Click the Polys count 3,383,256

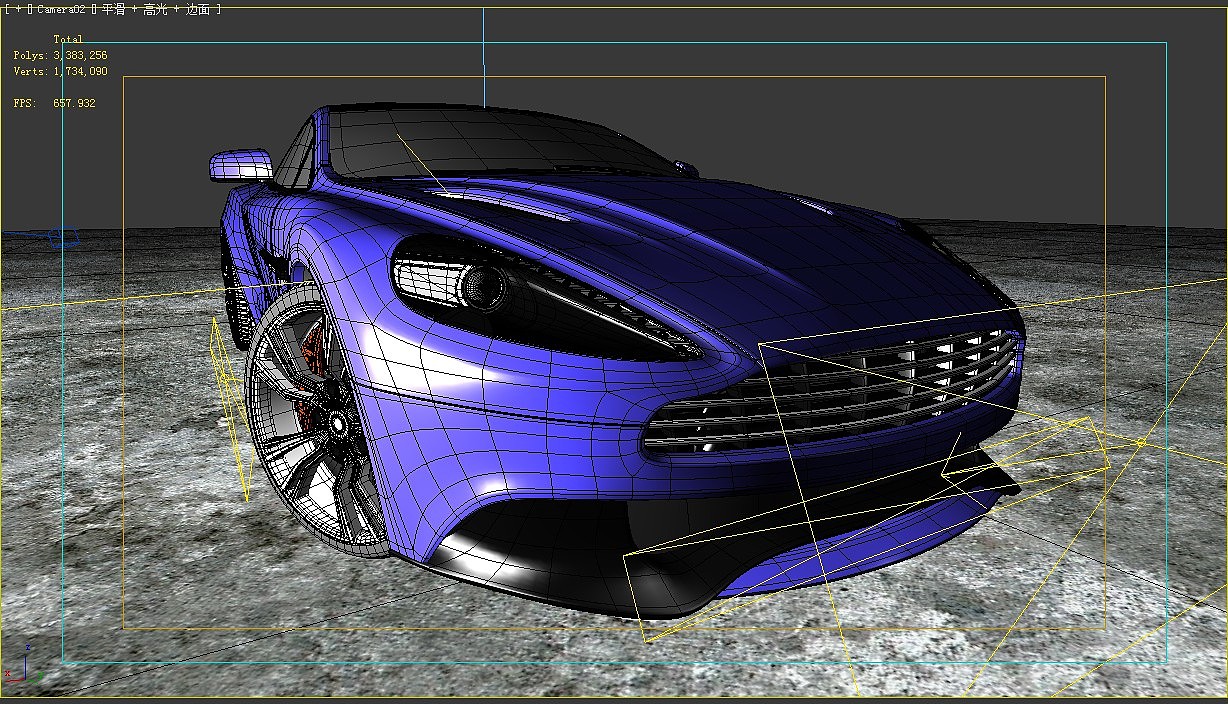[81, 56]
